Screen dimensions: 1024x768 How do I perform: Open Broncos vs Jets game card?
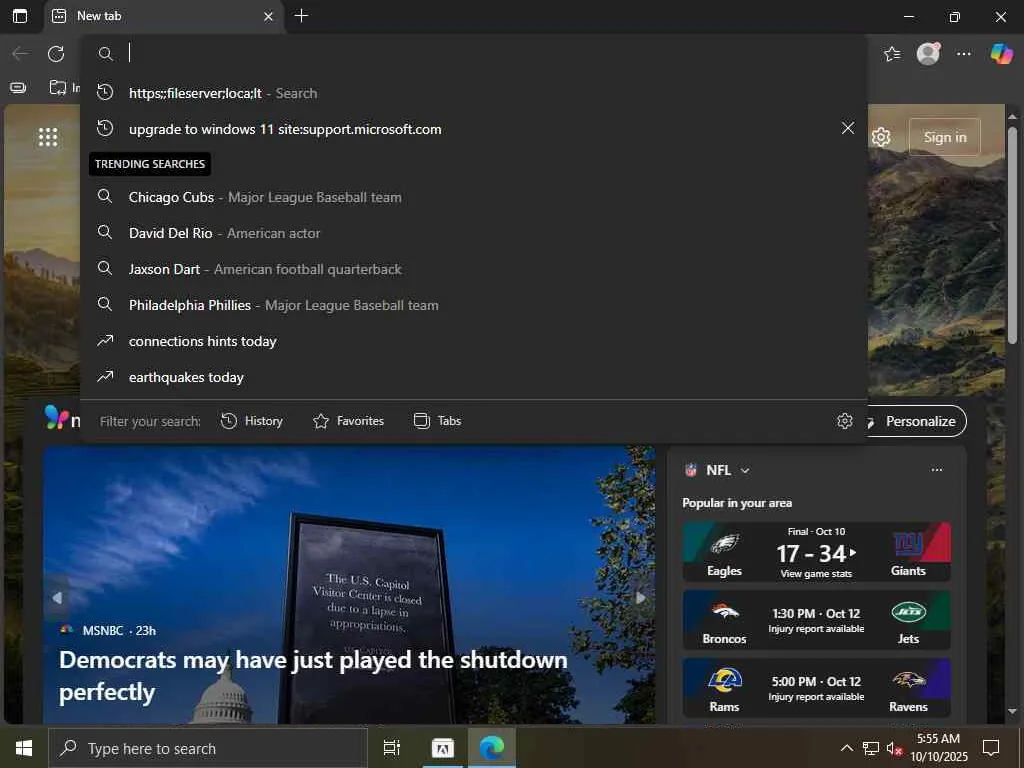tap(816, 620)
